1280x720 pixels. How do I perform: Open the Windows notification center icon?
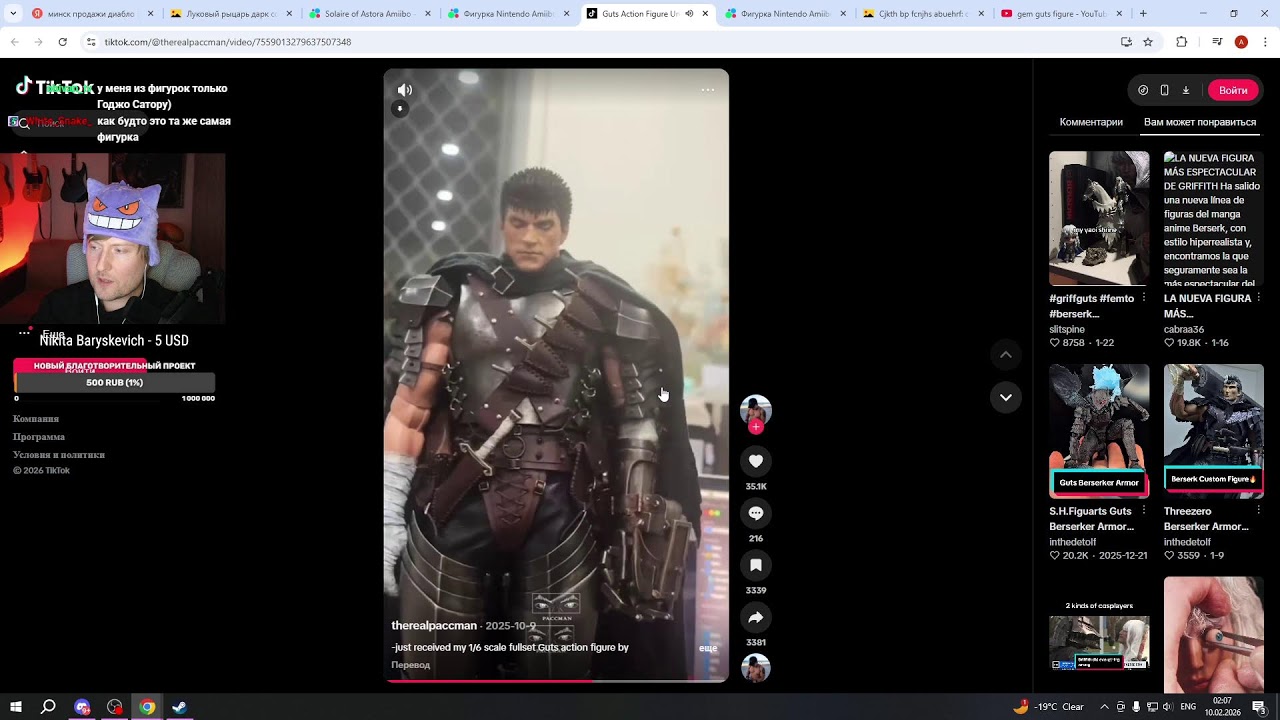coord(1259,707)
